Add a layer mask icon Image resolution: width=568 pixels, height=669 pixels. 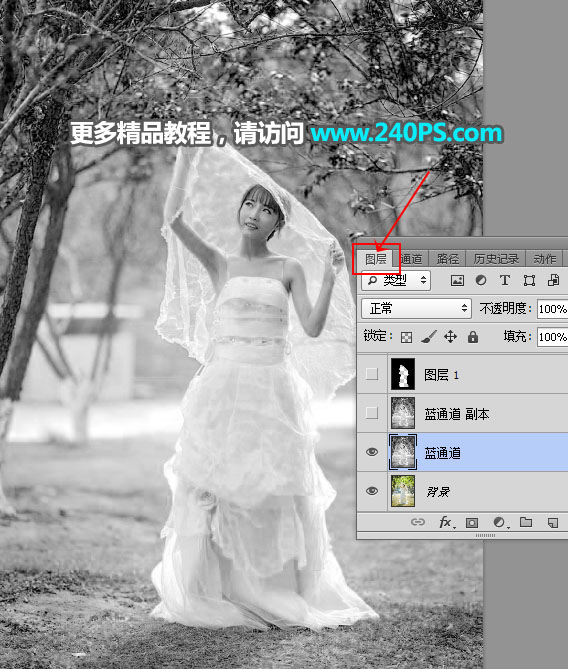(x=472, y=522)
